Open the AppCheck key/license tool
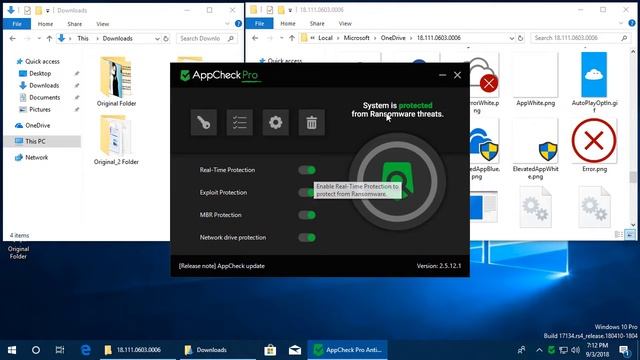 click(x=204, y=122)
